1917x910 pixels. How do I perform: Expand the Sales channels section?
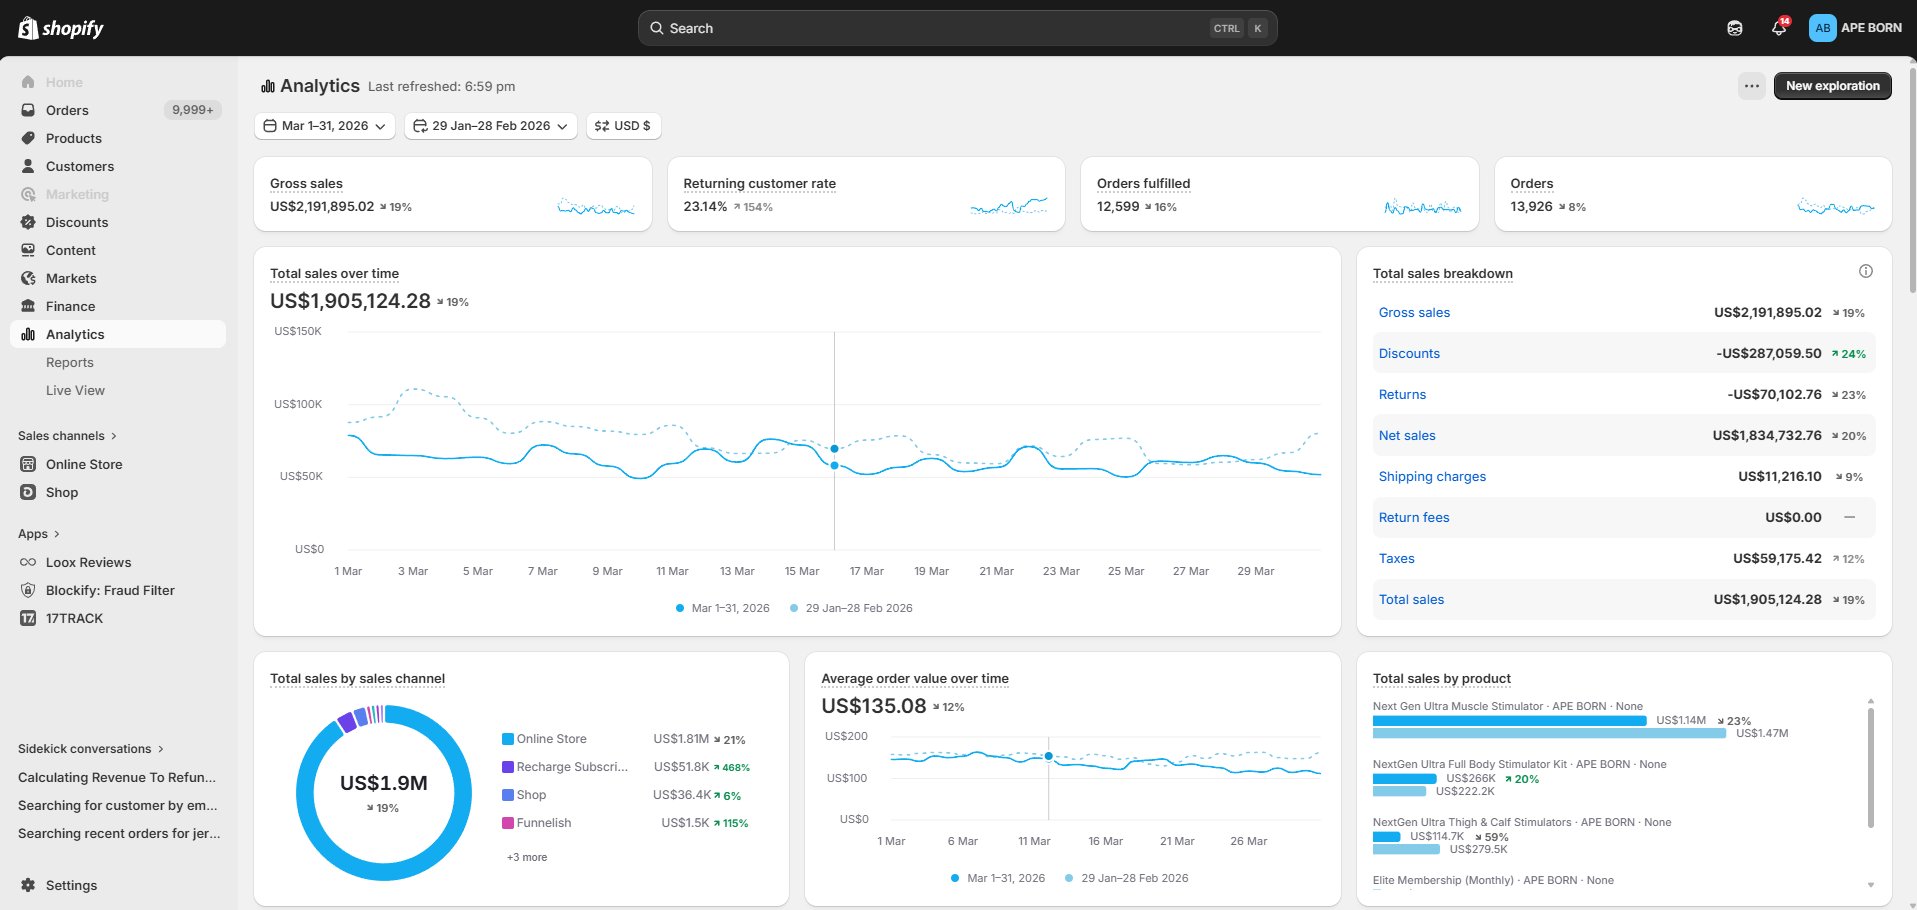pos(67,436)
